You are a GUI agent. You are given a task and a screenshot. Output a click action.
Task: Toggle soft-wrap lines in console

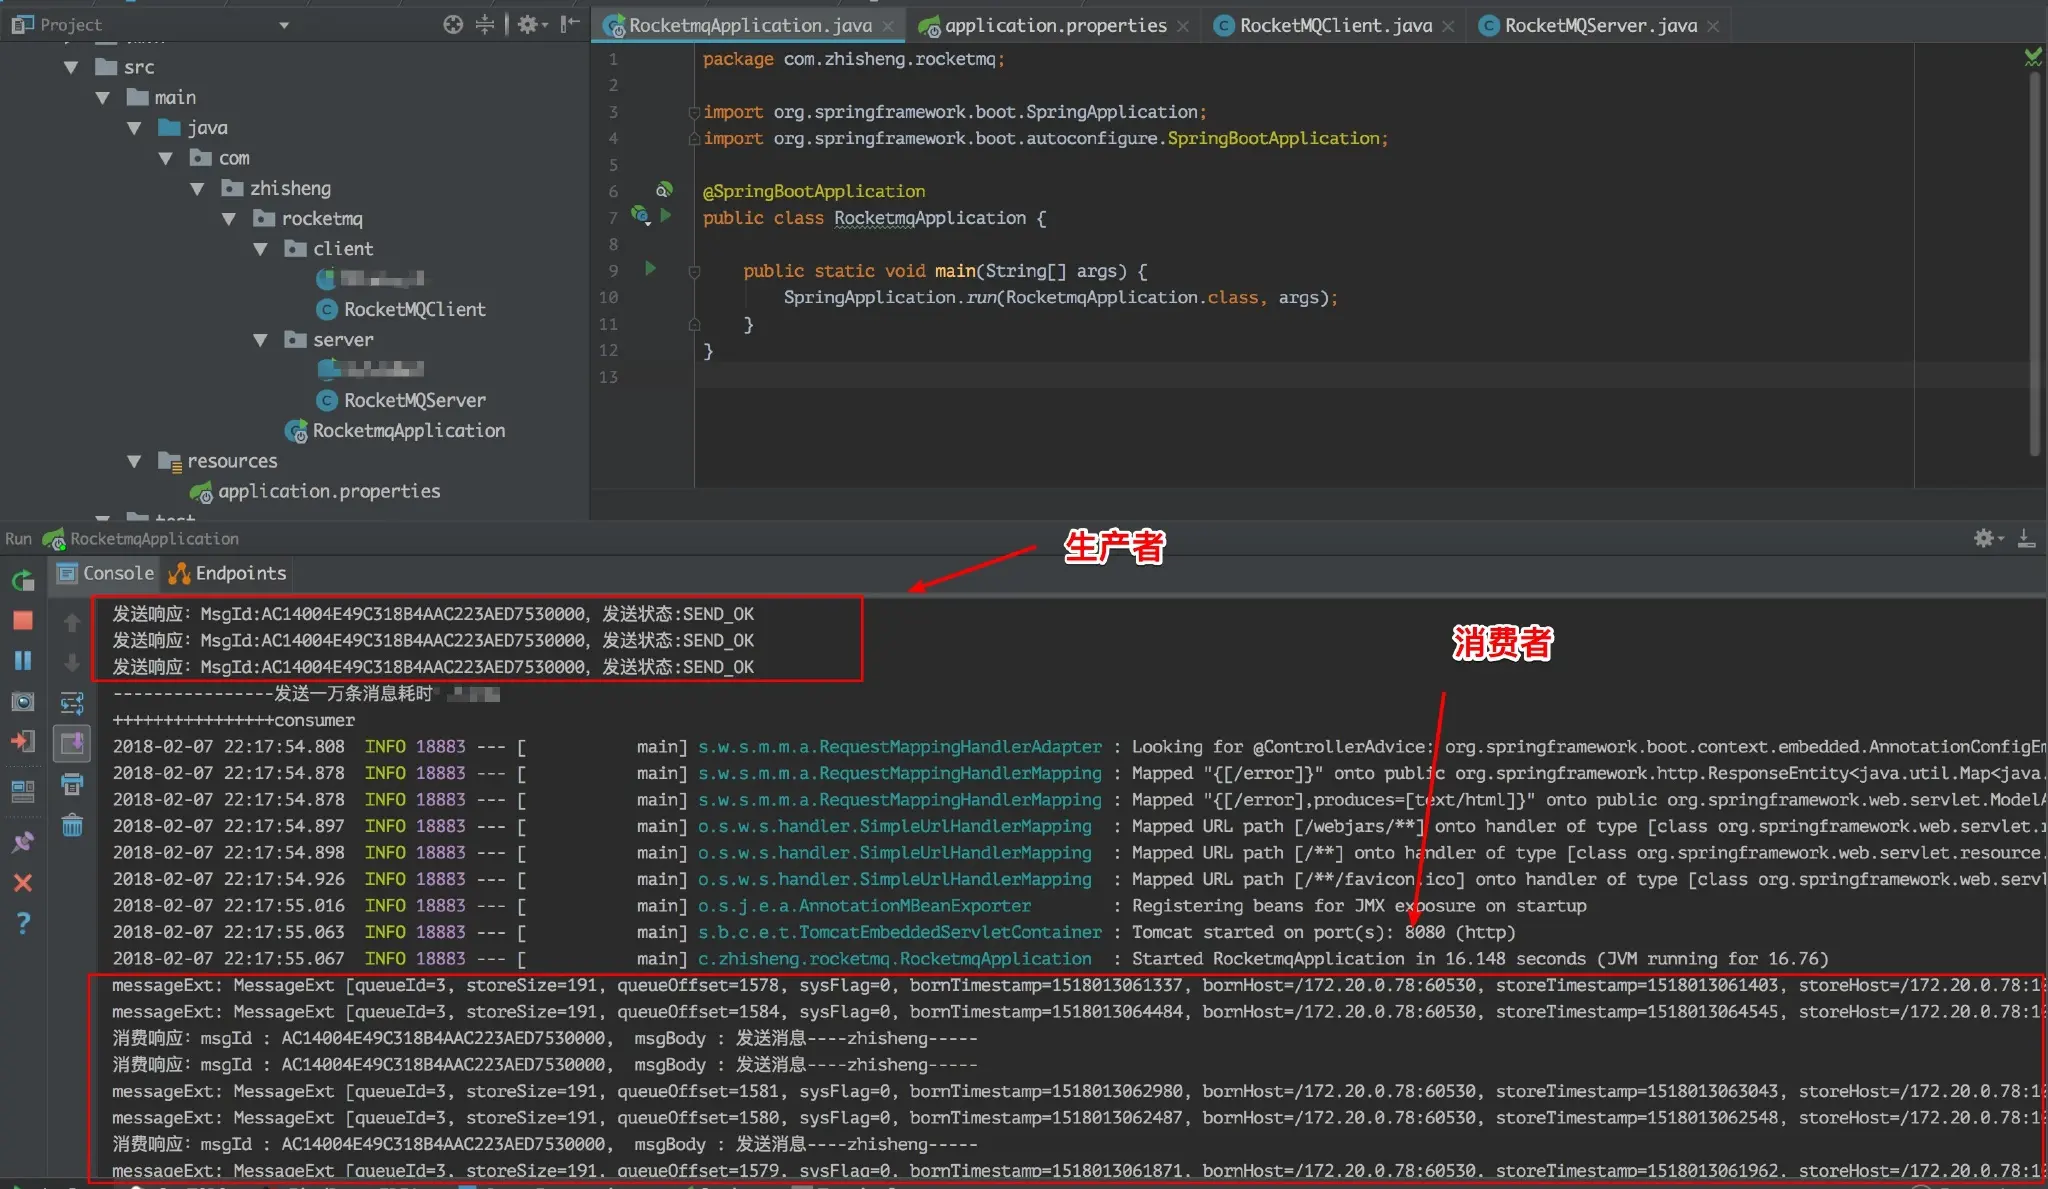72,703
